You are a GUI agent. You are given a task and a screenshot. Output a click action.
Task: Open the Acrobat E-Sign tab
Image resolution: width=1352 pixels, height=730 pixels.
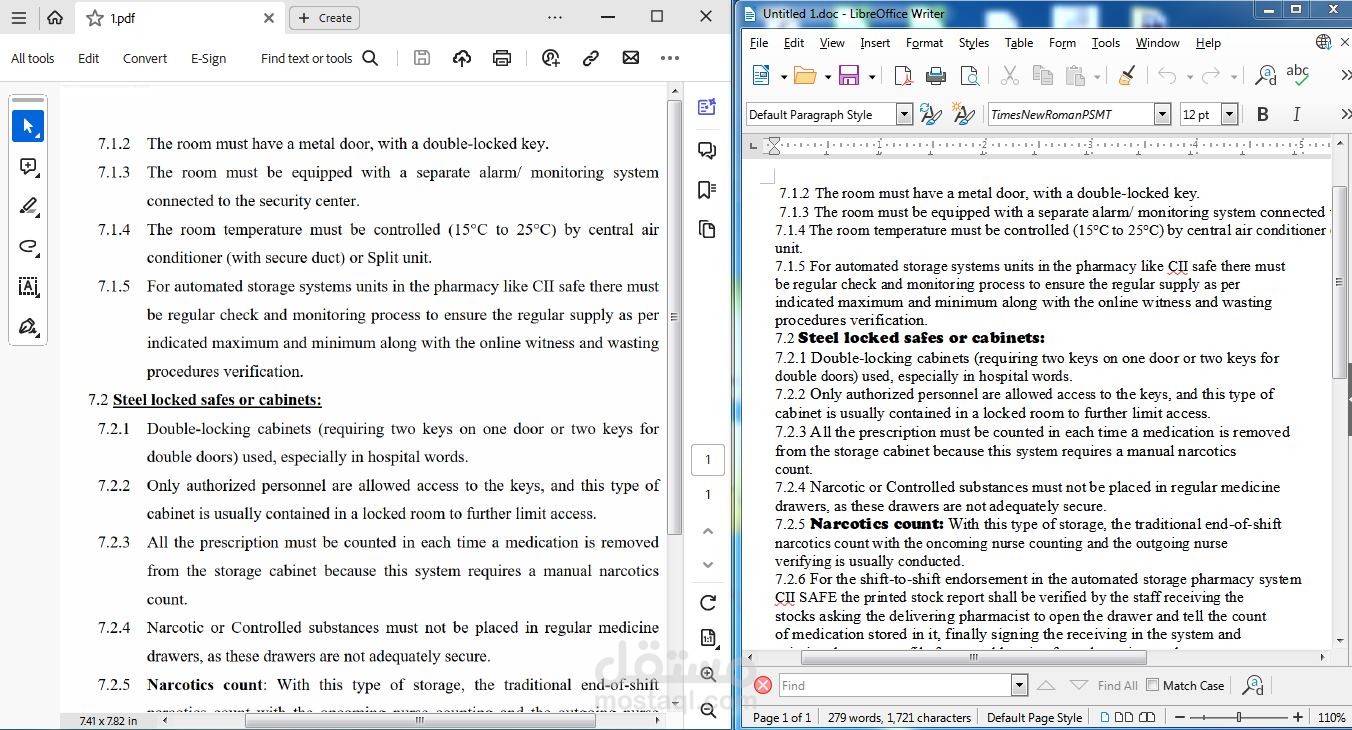(x=209, y=59)
